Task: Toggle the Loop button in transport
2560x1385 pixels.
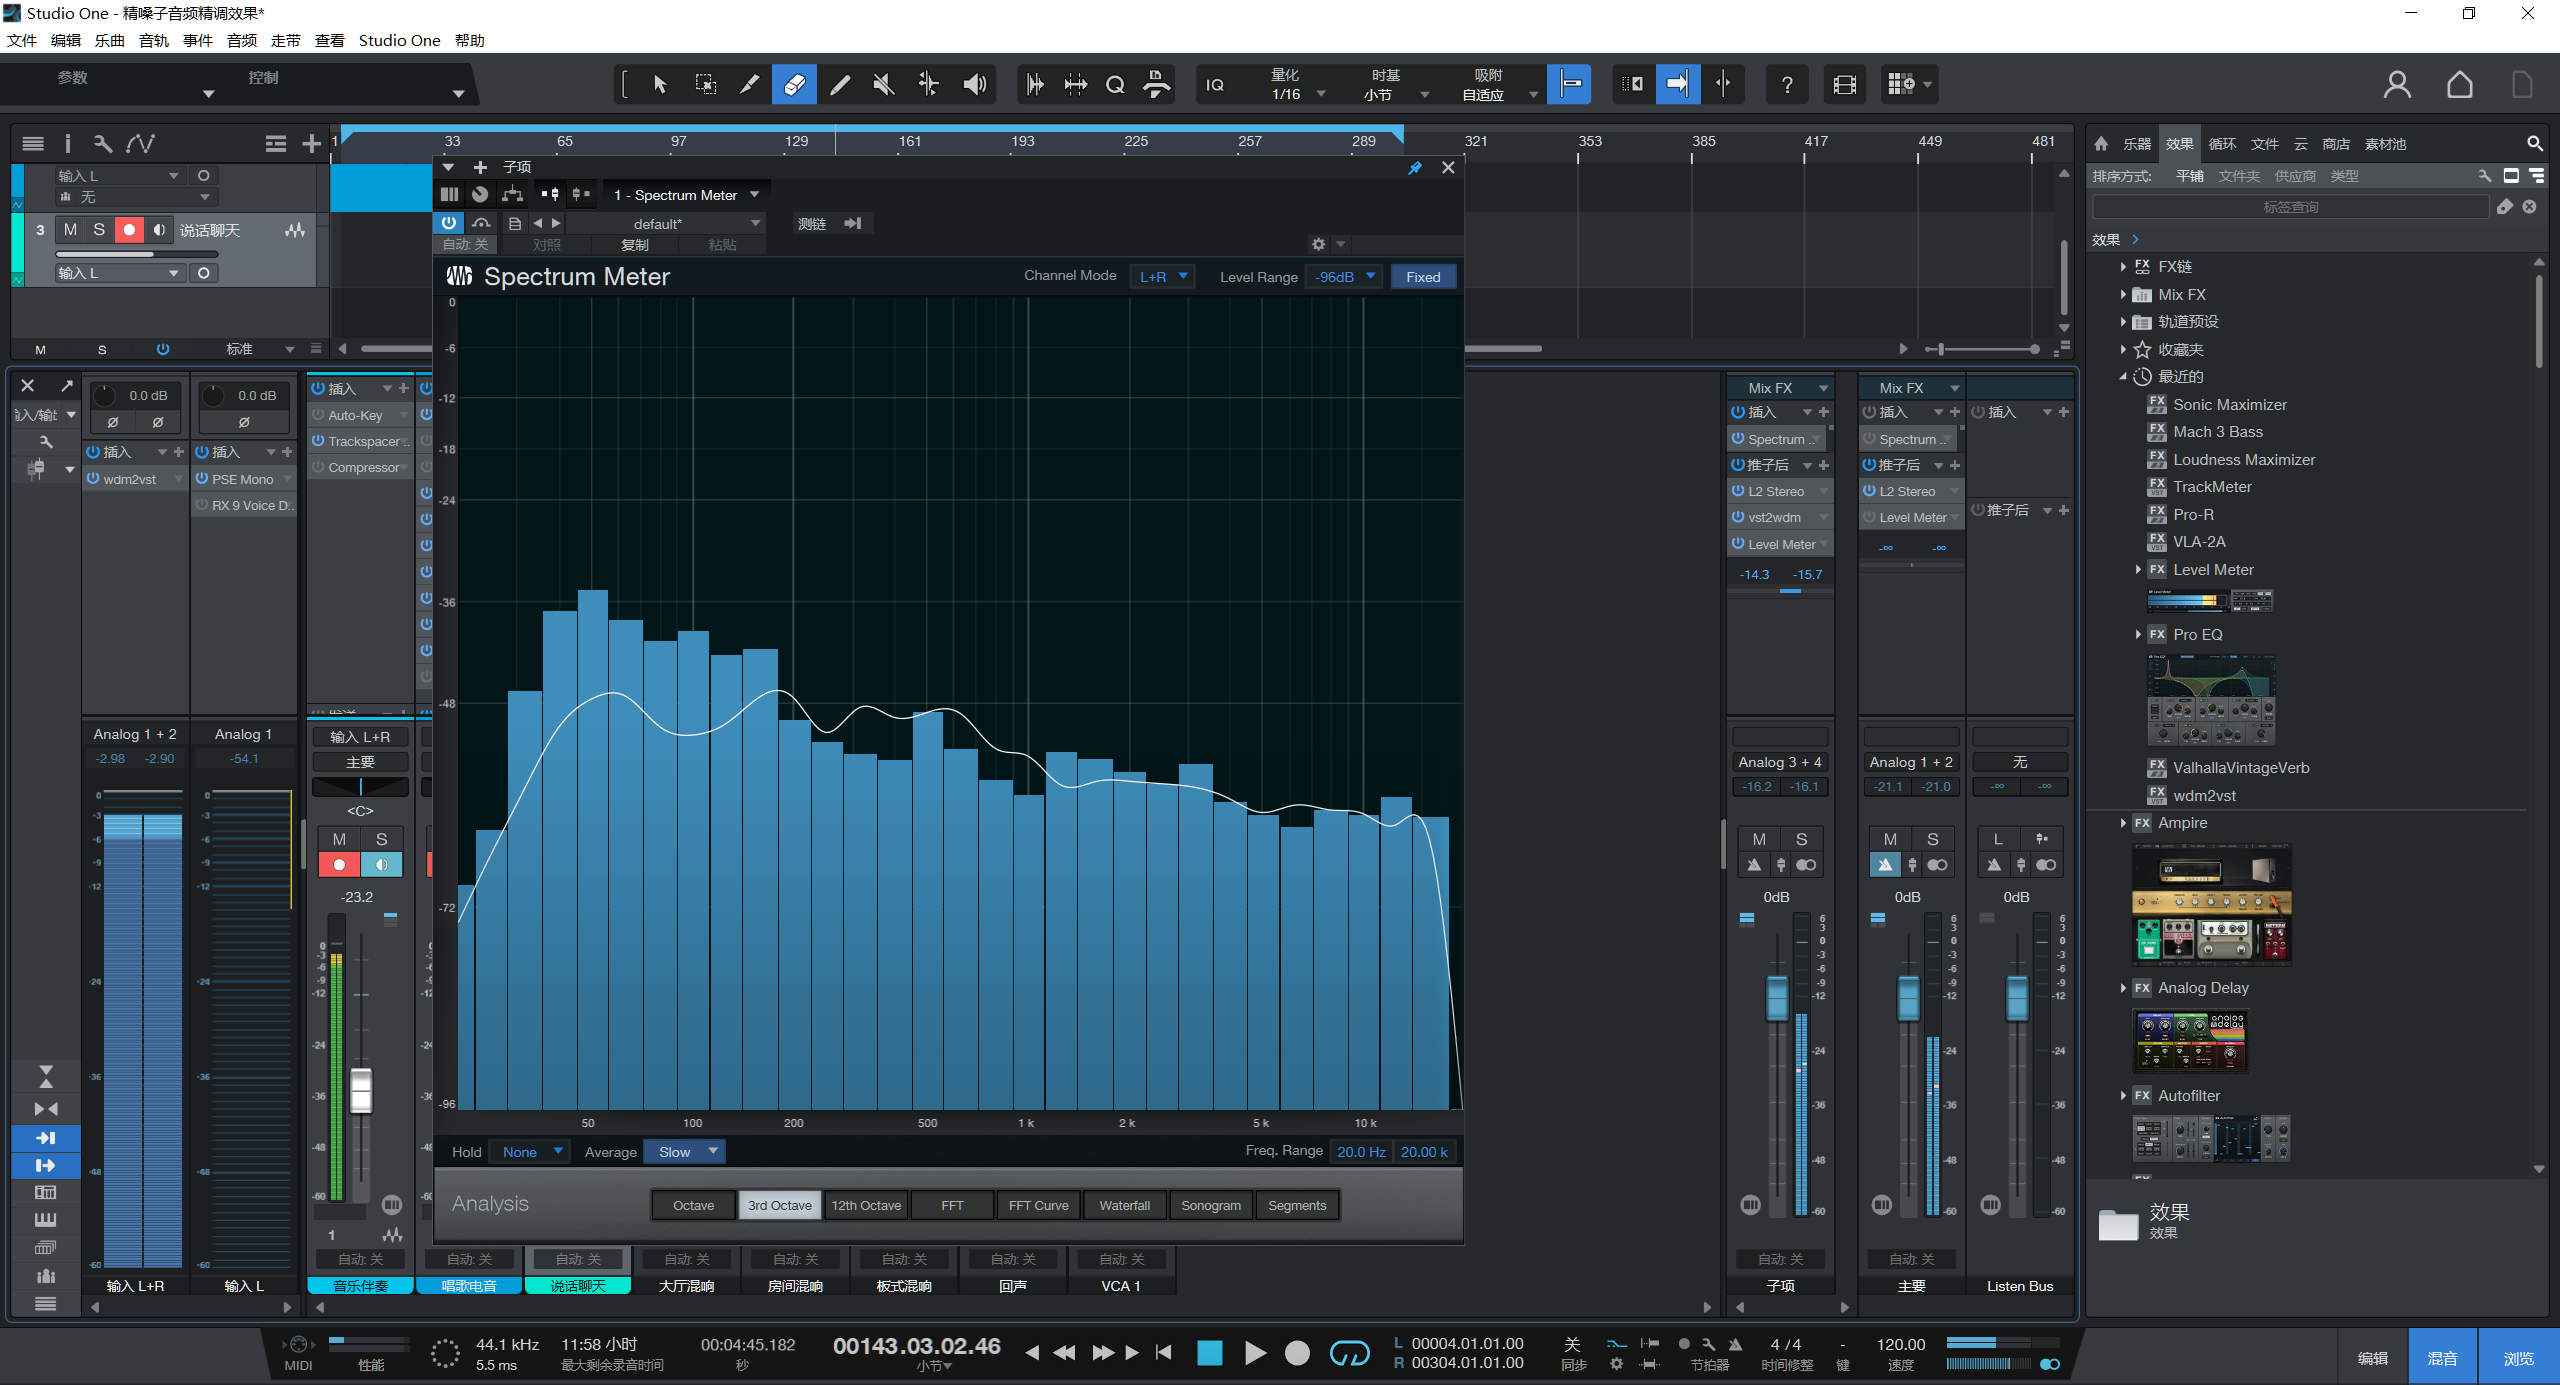Action: pyautogui.click(x=1349, y=1353)
